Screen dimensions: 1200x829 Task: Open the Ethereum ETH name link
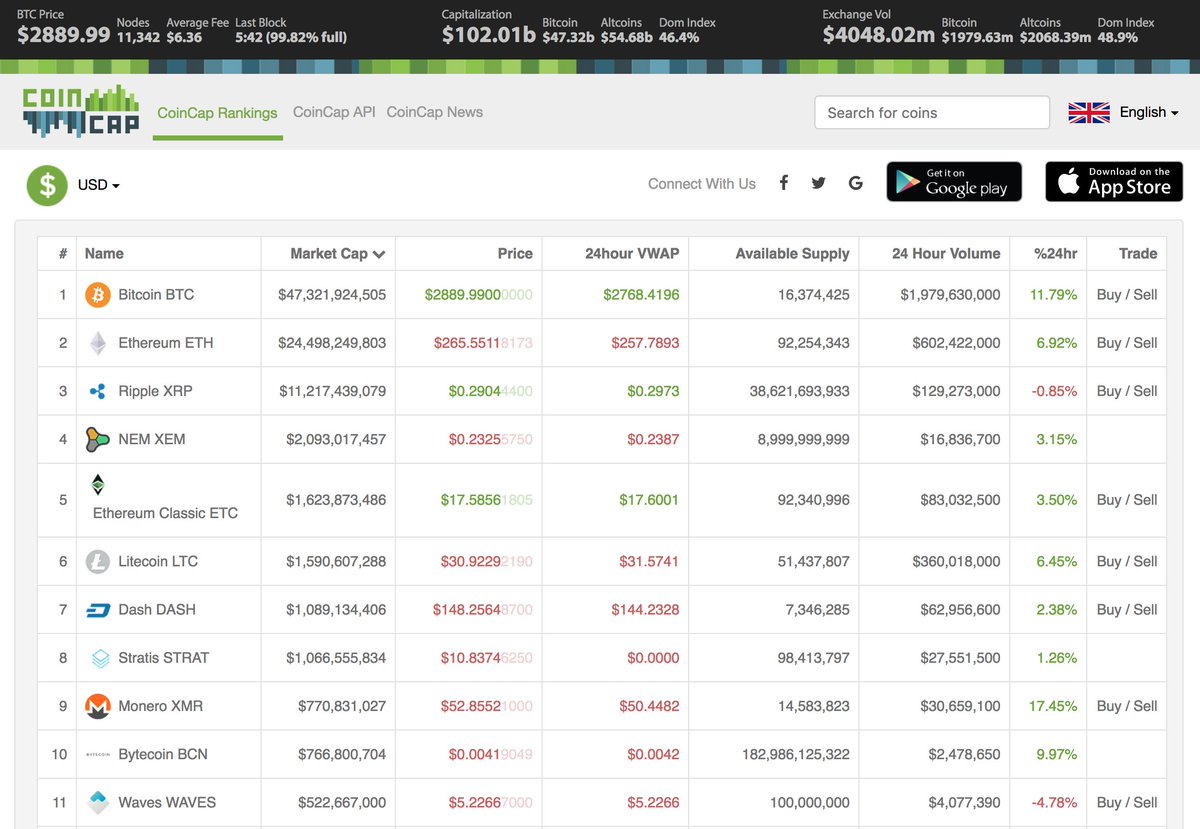pyautogui.click(x=165, y=343)
